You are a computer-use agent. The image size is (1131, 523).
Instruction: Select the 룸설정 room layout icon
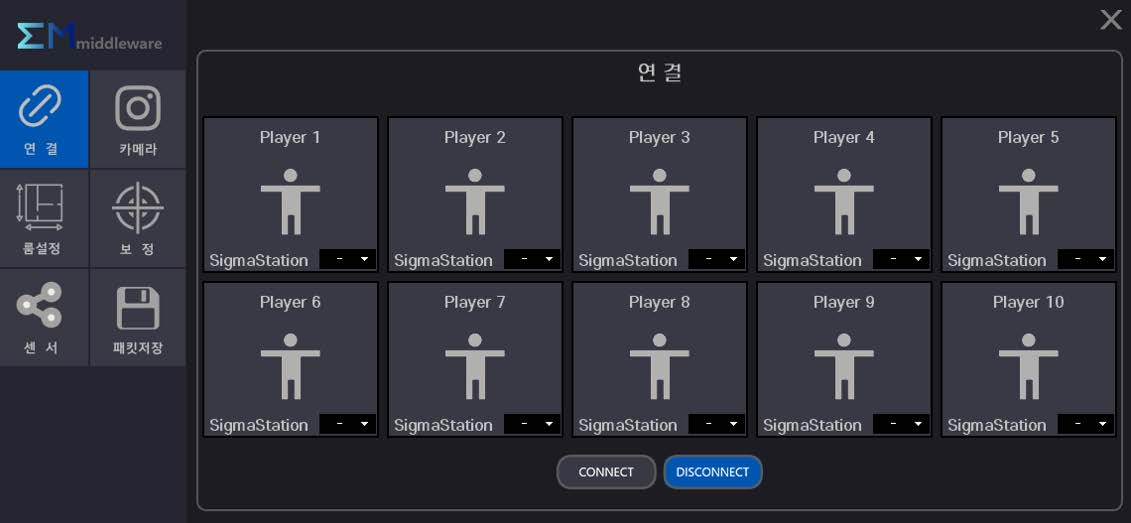click(40, 207)
